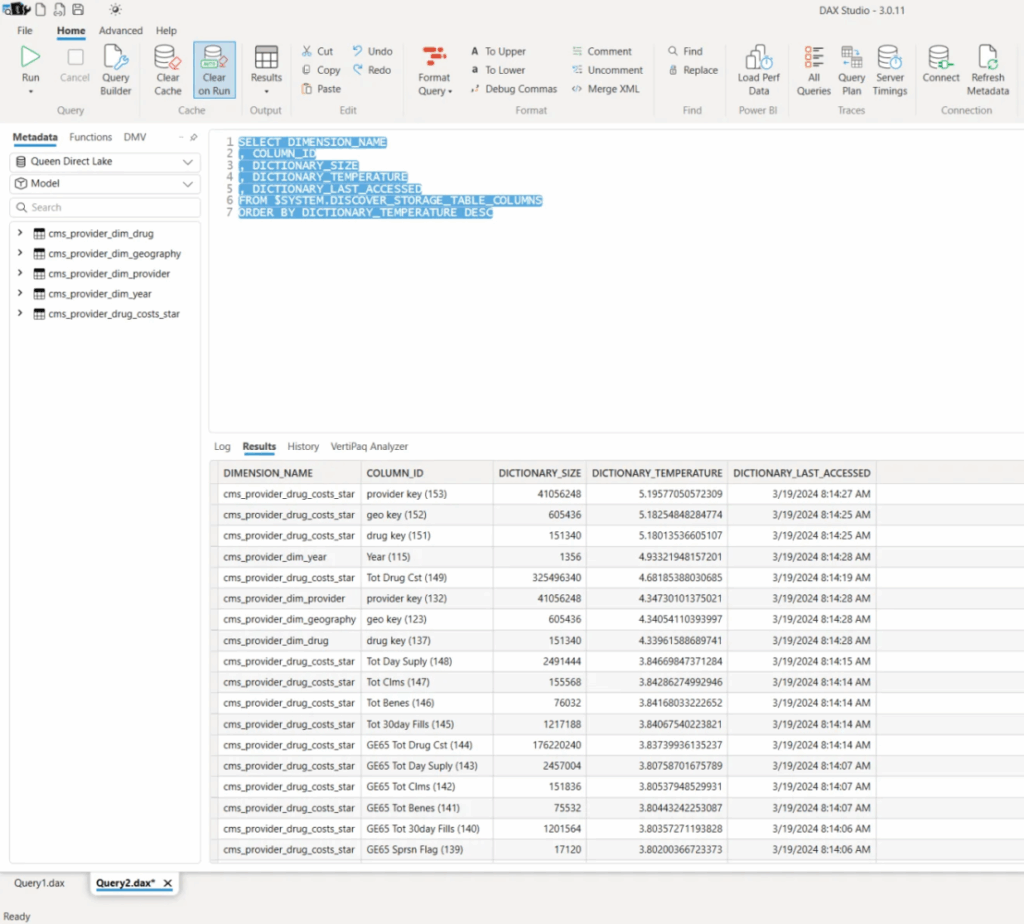Screen dimensions: 1024x924
Task: Pin the Metadata pane
Action: [193, 137]
